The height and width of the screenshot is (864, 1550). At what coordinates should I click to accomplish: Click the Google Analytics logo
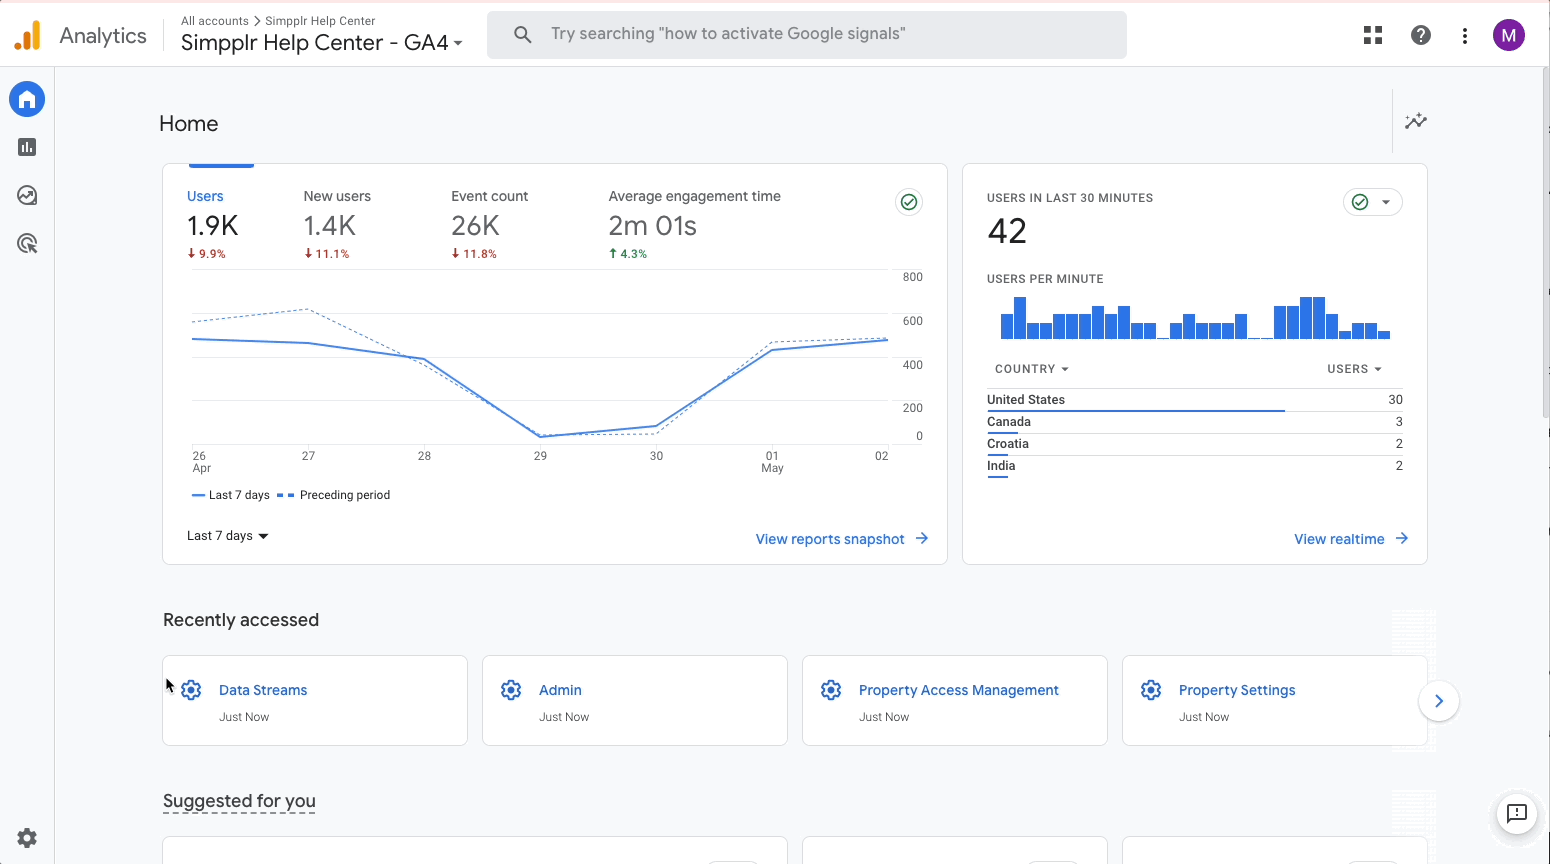(x=27, y=34)
